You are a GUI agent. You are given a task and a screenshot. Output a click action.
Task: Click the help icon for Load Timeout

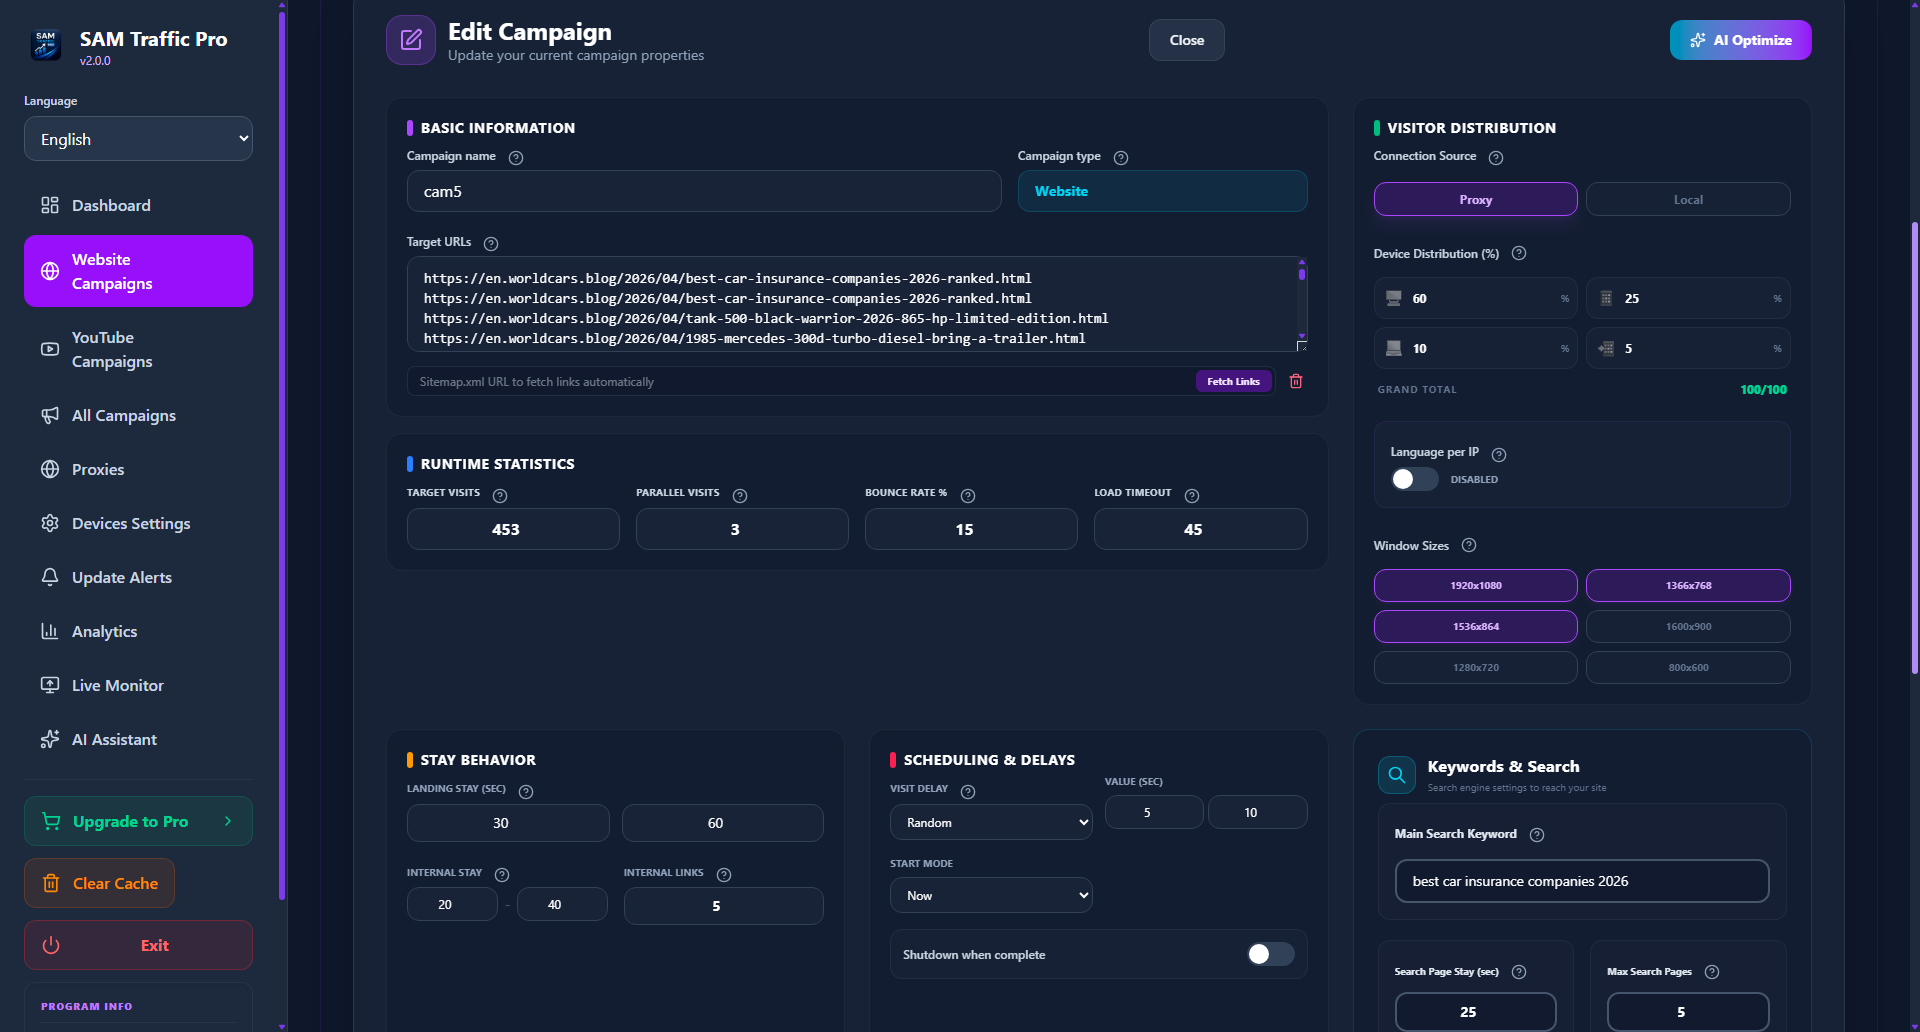[x=1192, y=496]
